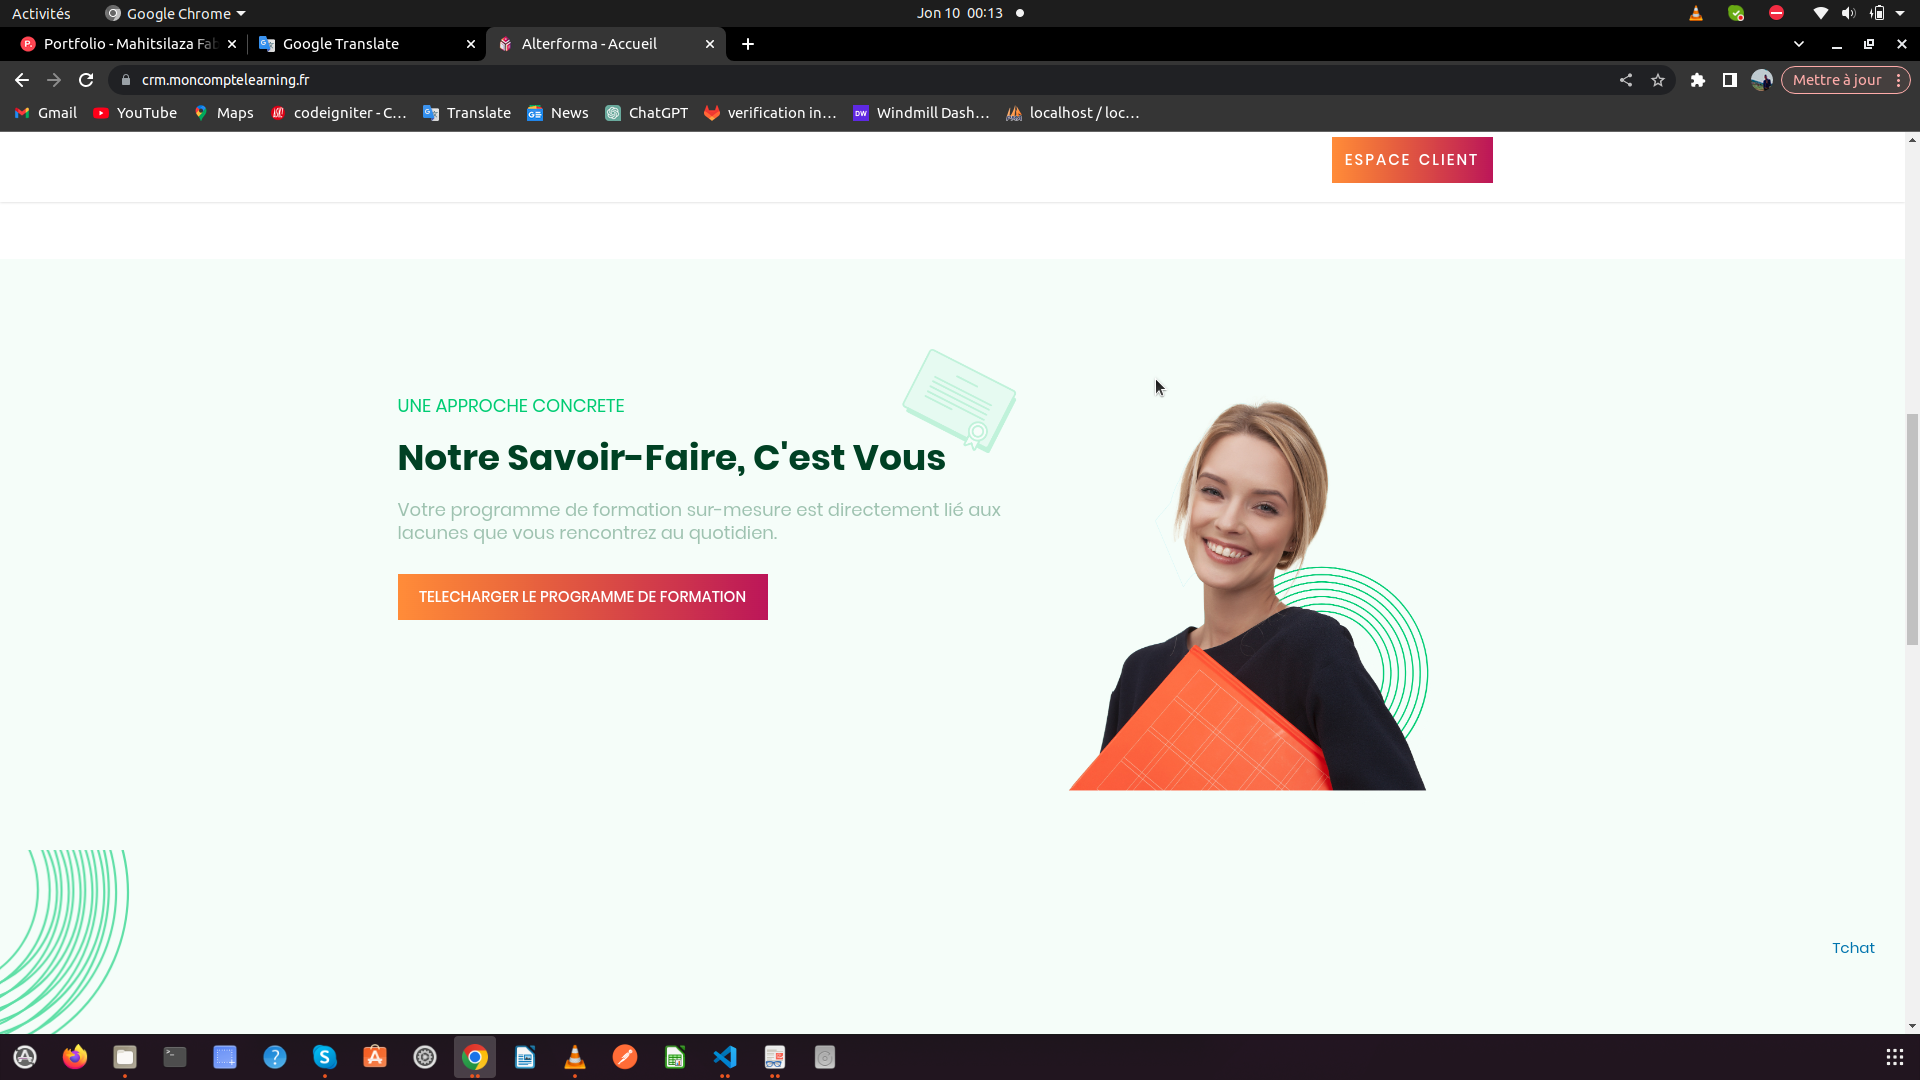Open the News bookmark
The image size is (1920, 1080).
pos(558,113)
